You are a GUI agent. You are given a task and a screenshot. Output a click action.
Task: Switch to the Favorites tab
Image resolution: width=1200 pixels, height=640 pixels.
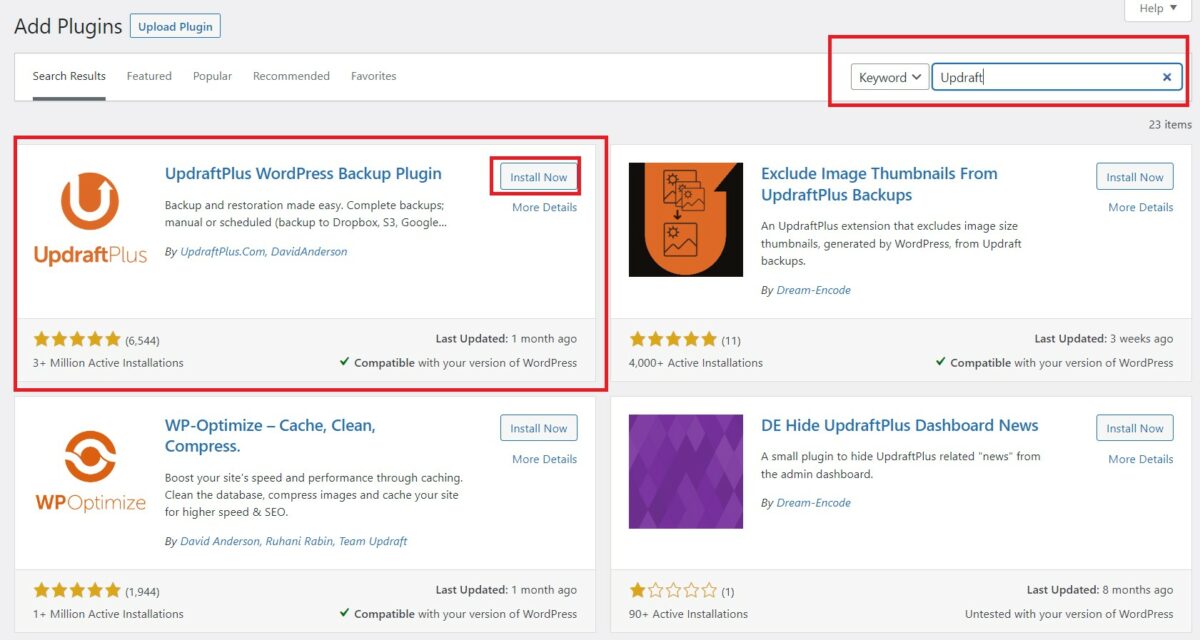373,75
